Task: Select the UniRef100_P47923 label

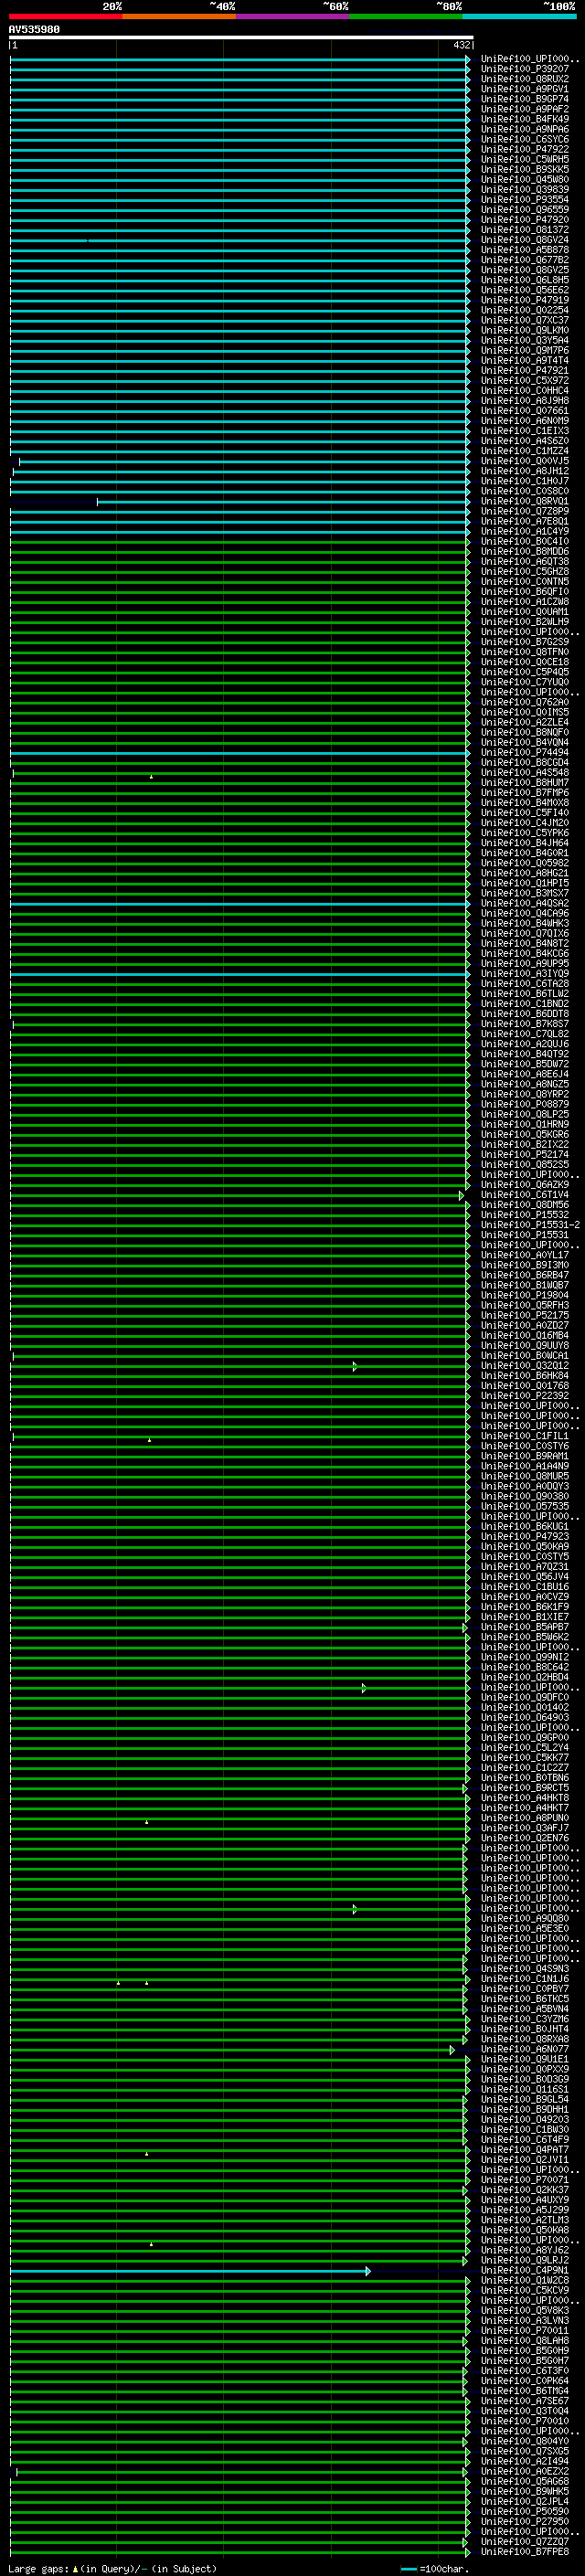Action: pyautogui.click(x=525, y=1536)
